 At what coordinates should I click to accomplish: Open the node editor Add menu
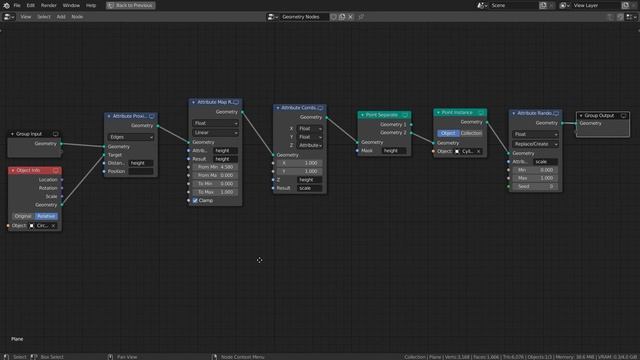pos(61,17)
